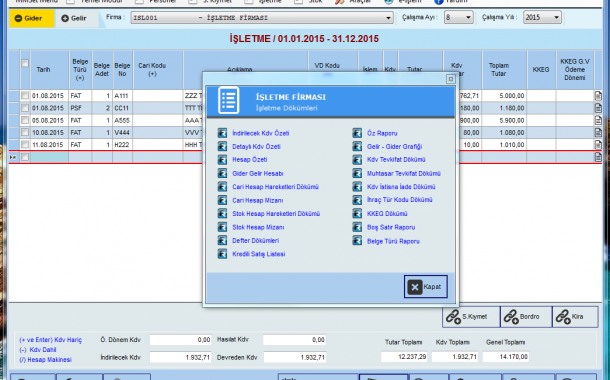
Task: Click the icon beside İndirilecek Kdv Özeti
Action: coord(222,133)
